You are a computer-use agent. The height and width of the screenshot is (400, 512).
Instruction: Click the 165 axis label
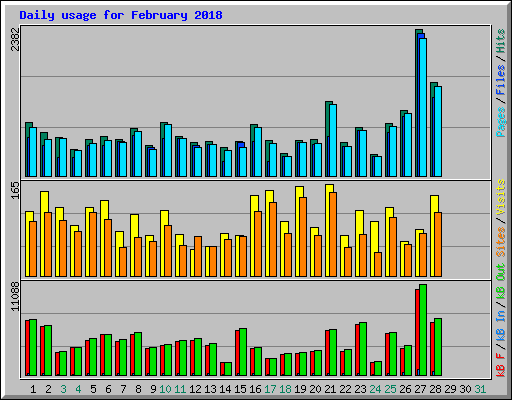pos(15,190)
